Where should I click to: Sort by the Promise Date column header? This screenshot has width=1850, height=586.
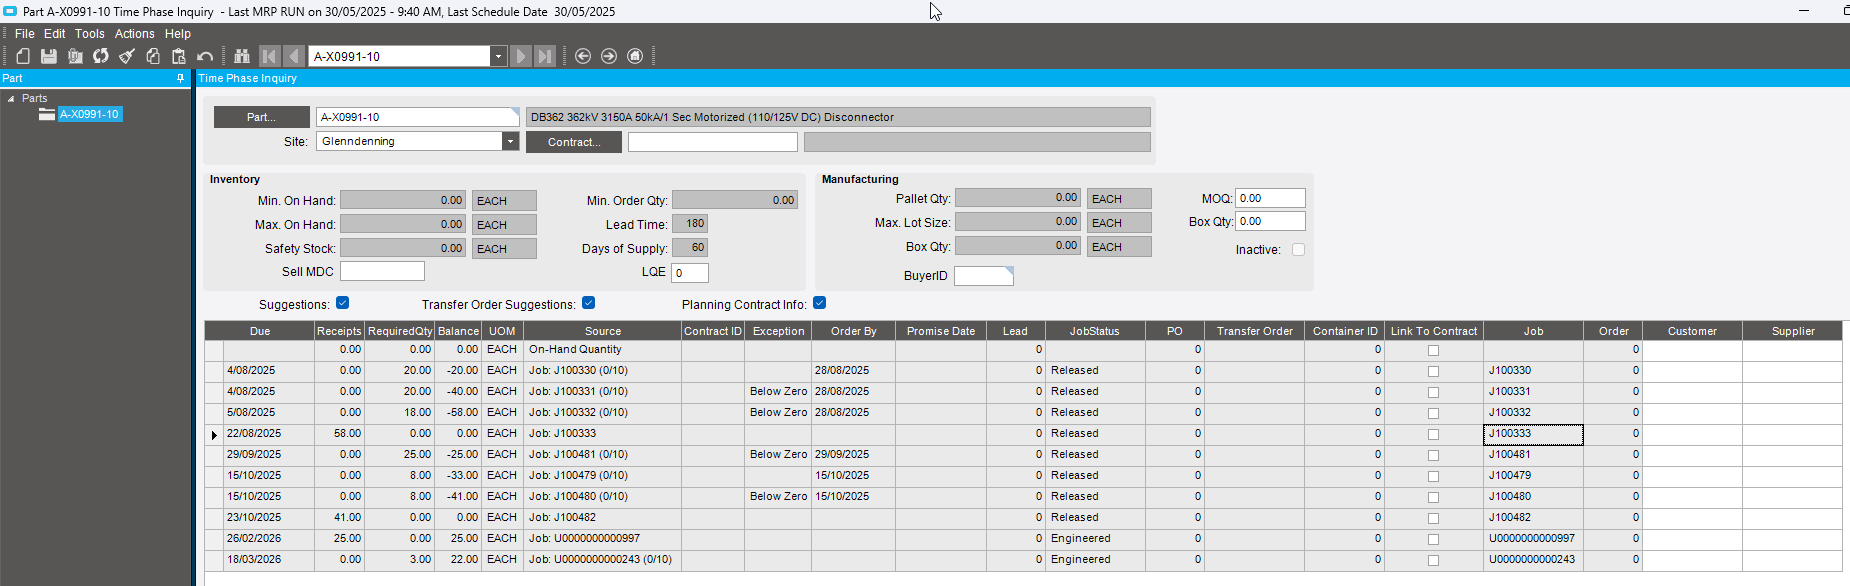941,331
